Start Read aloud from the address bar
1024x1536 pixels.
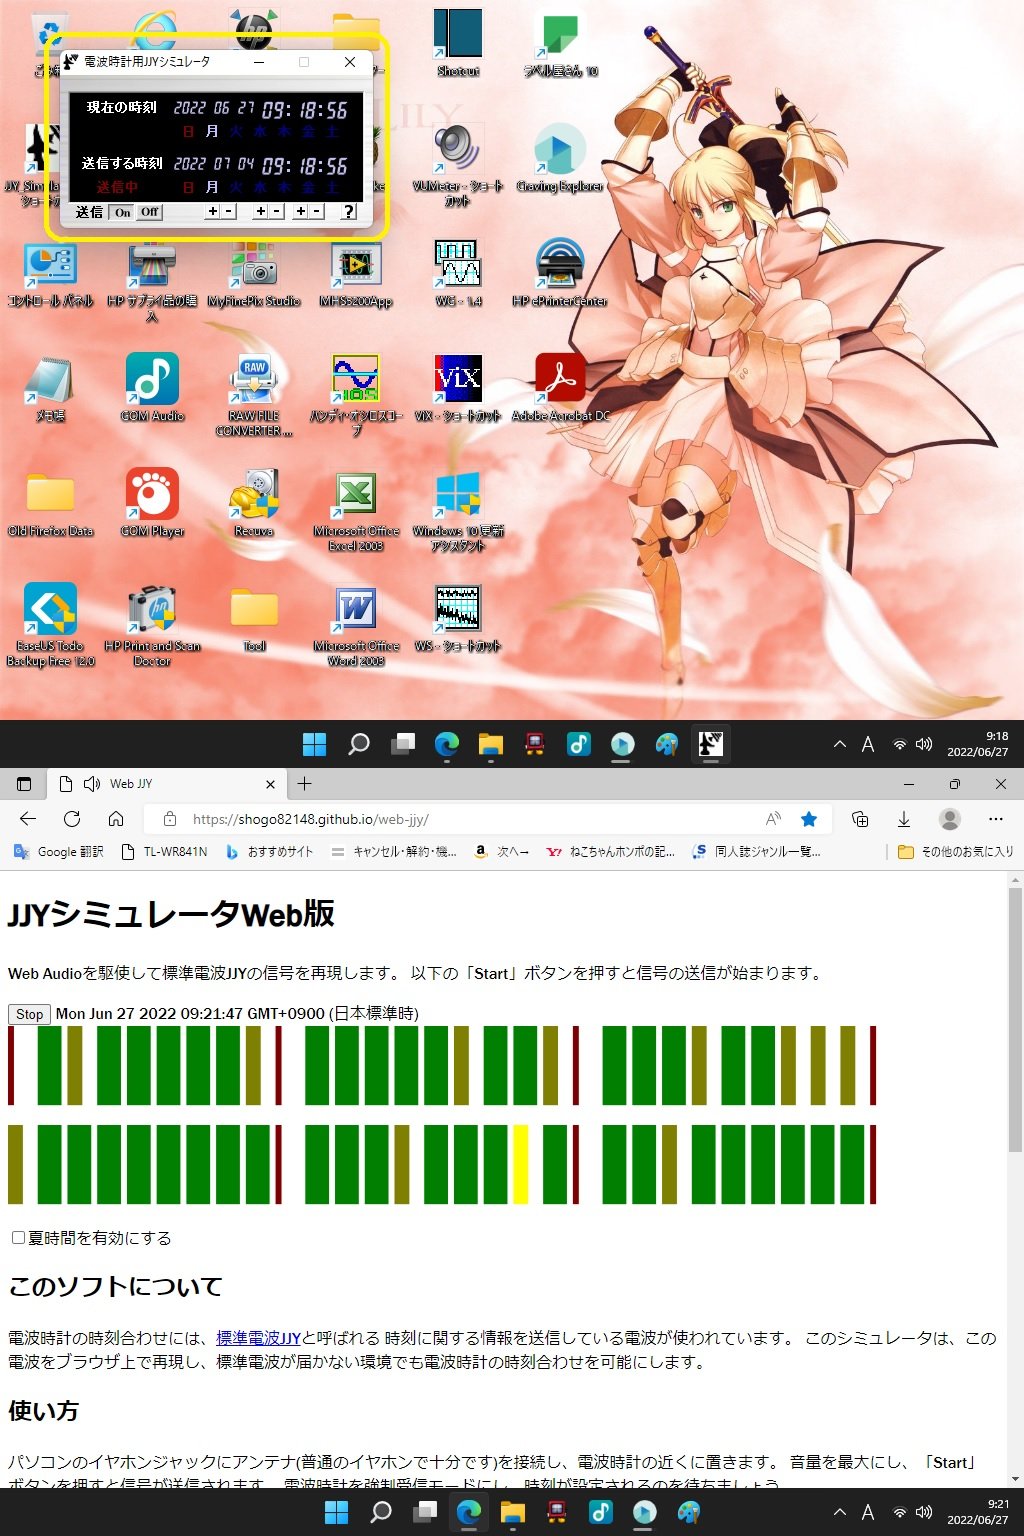[x=773, y=819]
